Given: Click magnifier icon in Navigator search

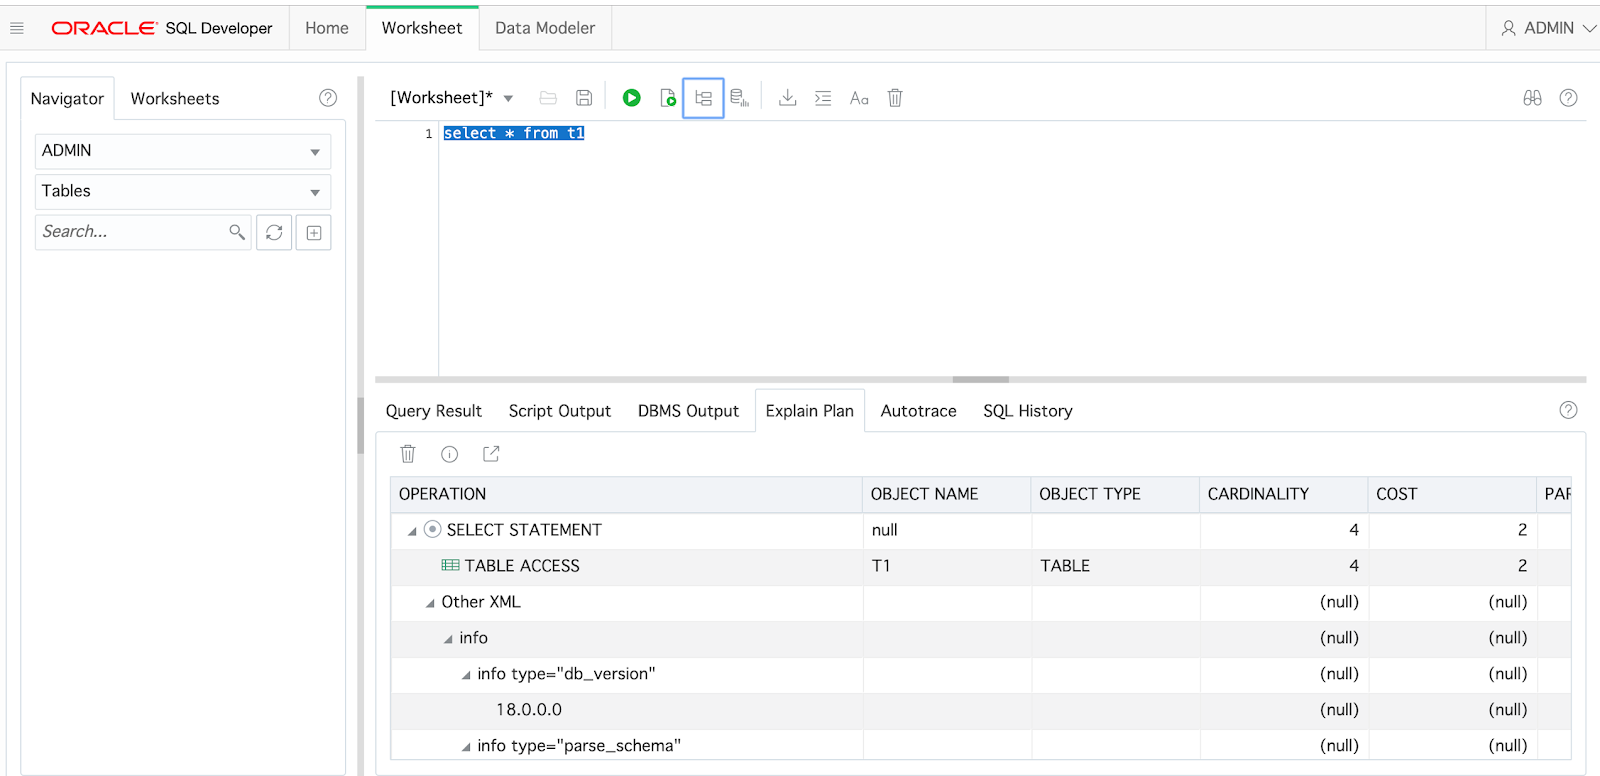Looking at the screenshot, I should pyautogui.click(x=237, y=232).
